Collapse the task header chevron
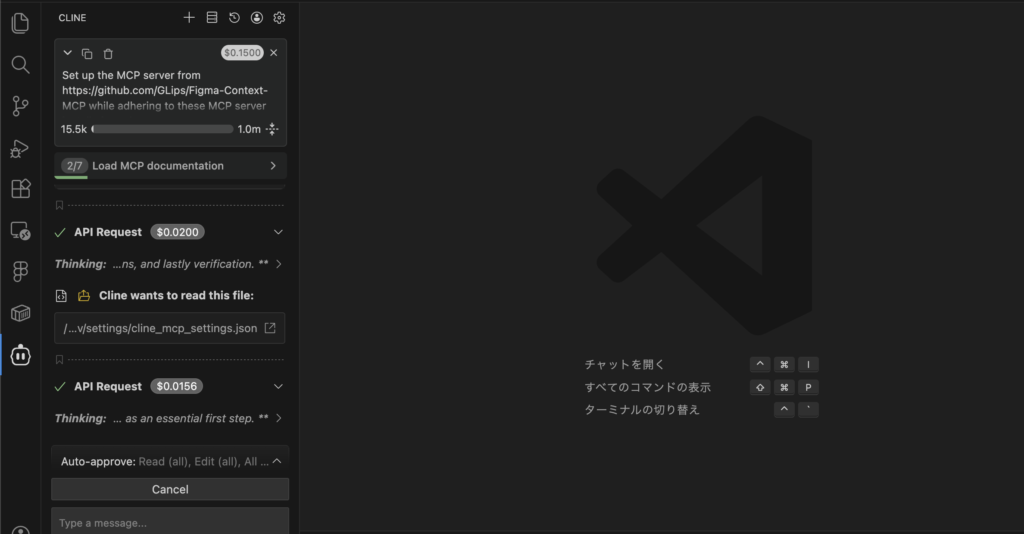The height and width of the screenshot is (534, 1024). 67,53
